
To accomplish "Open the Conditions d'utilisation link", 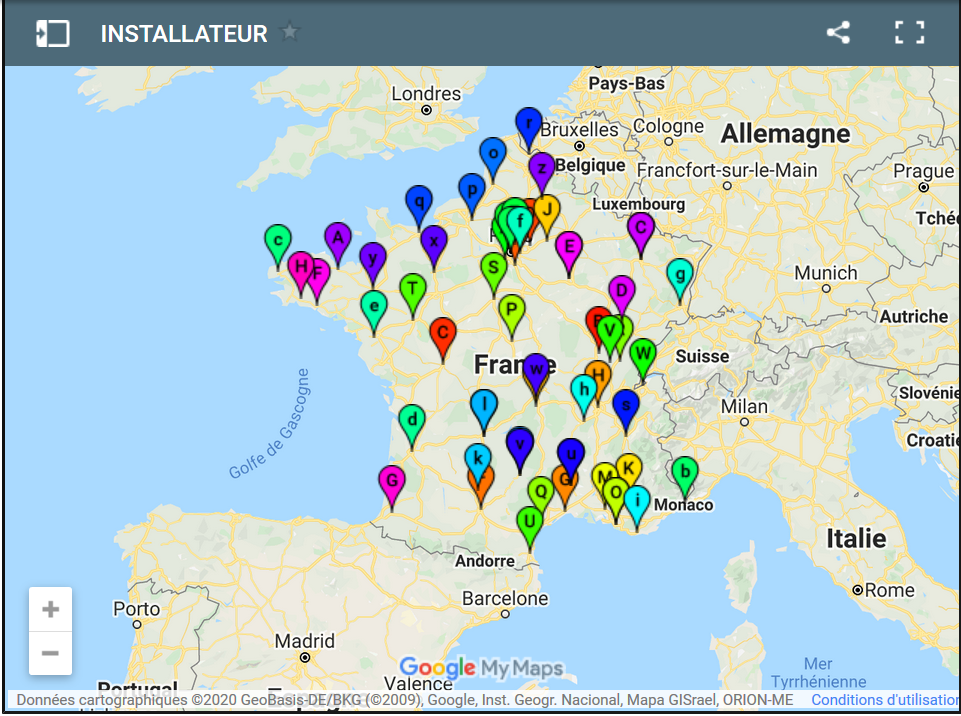I will pos(886,699).
